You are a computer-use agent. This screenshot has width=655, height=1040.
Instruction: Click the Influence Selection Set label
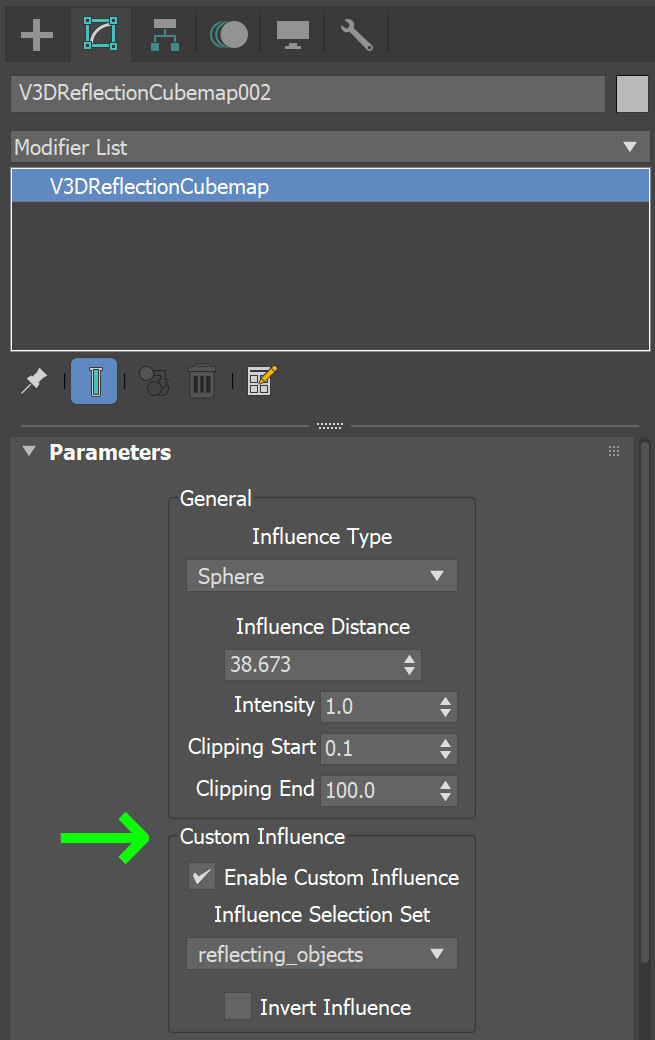click(322, 915)
